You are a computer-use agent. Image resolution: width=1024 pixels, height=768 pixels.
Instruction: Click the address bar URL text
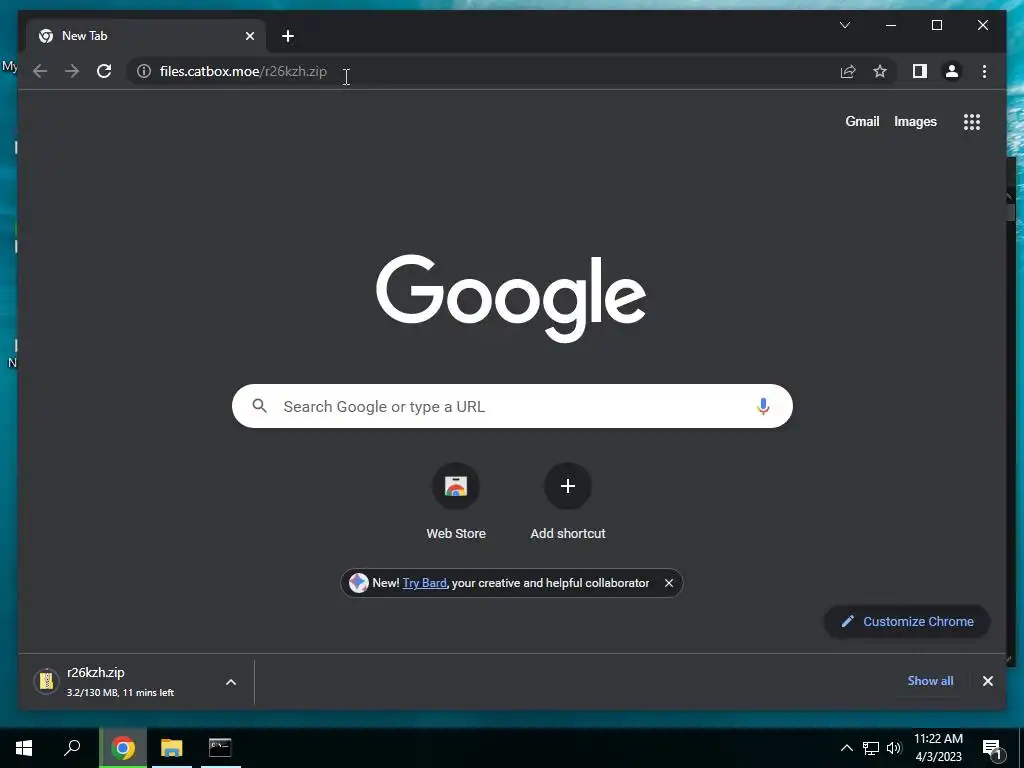243,71
